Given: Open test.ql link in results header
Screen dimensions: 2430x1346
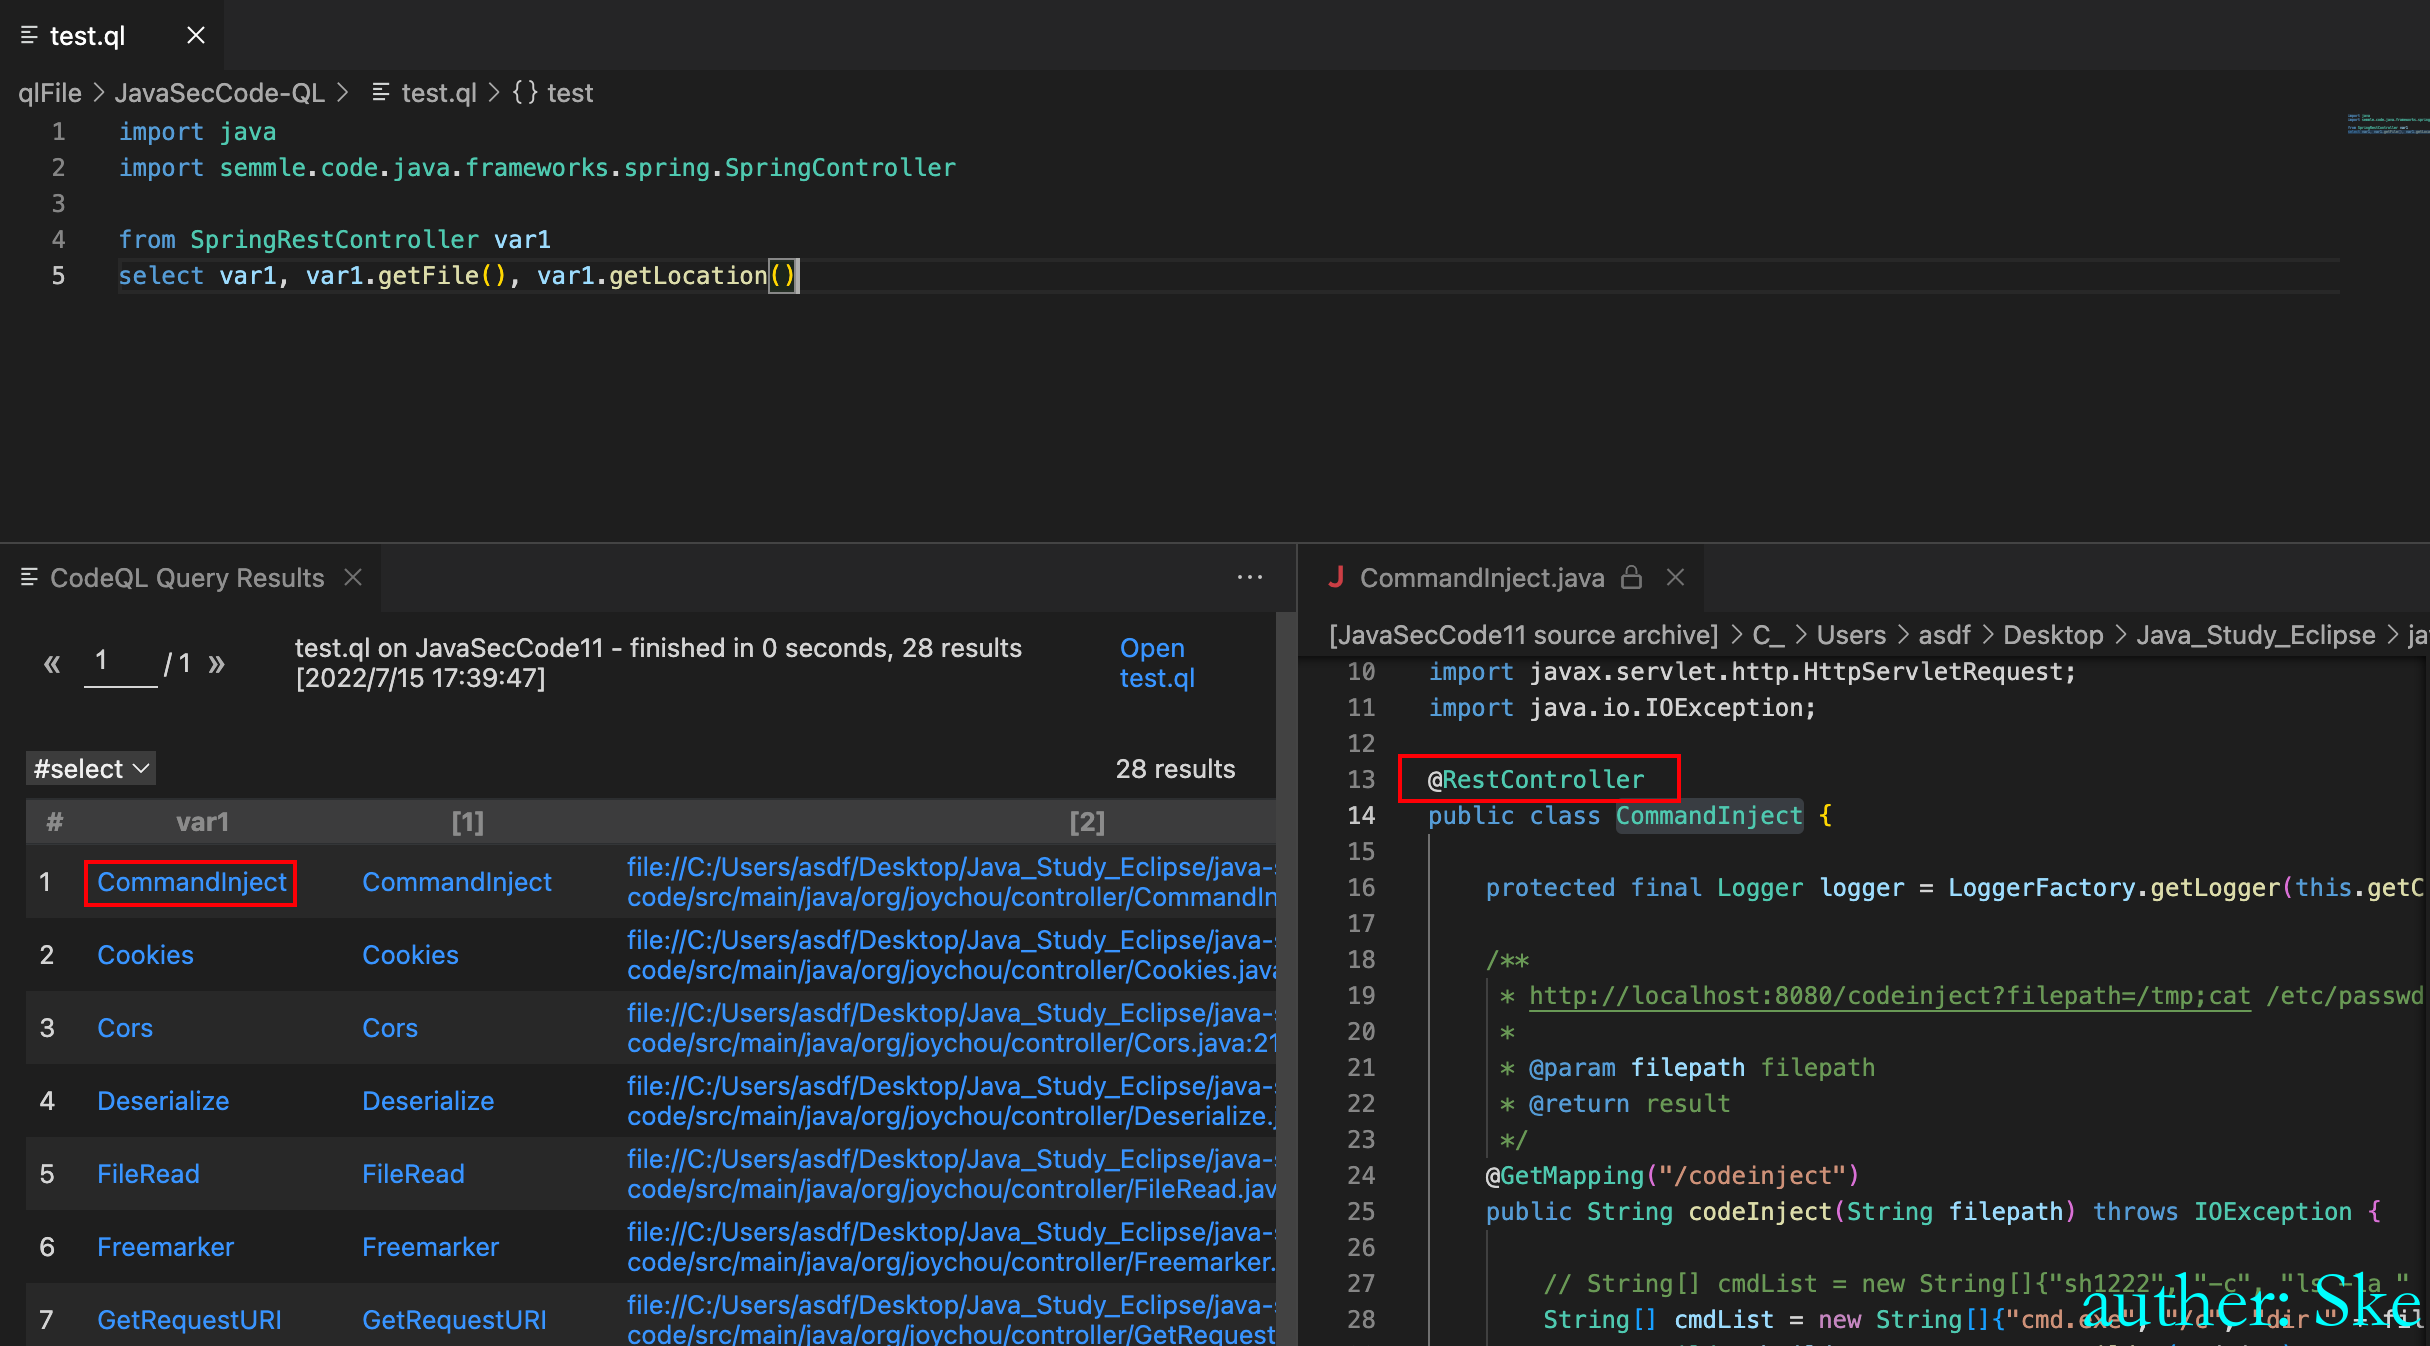Looking at the screenshot, I should (x=1157, y=663).
